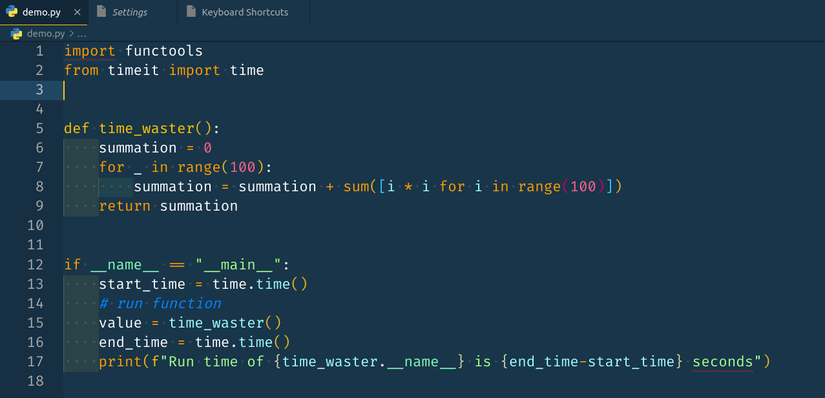Click the underlined word seconds in print statement
825x398 pixels.
click(723, 362)
